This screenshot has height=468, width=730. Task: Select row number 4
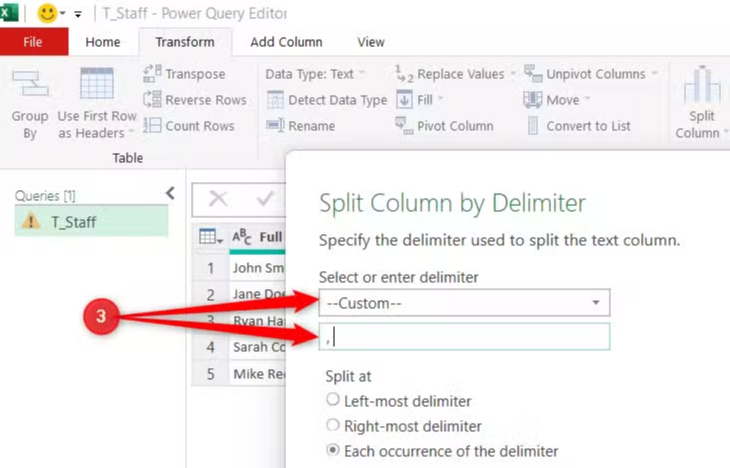pyautogui.click(x=210, y=347)
